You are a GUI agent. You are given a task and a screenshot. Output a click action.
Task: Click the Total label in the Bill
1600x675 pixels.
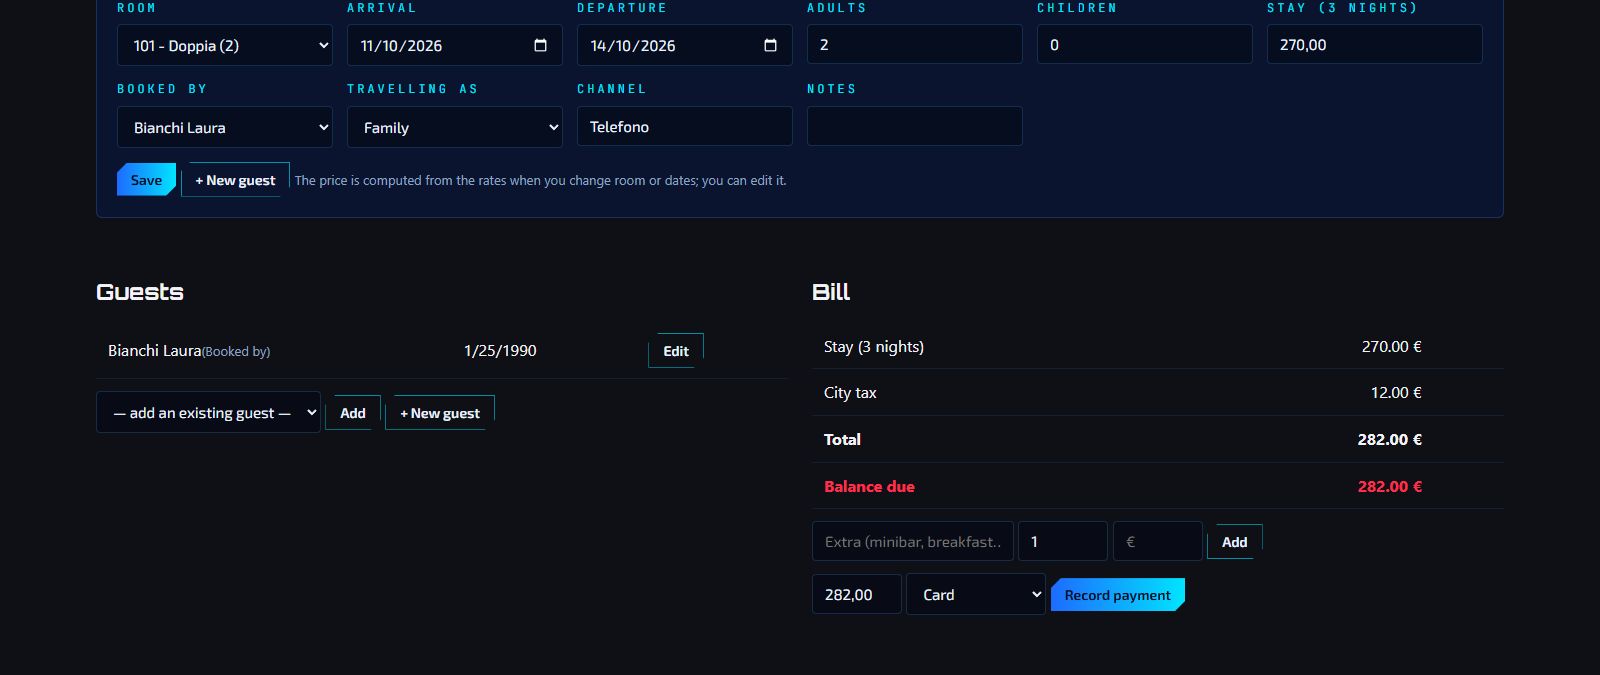coord(842,439)
